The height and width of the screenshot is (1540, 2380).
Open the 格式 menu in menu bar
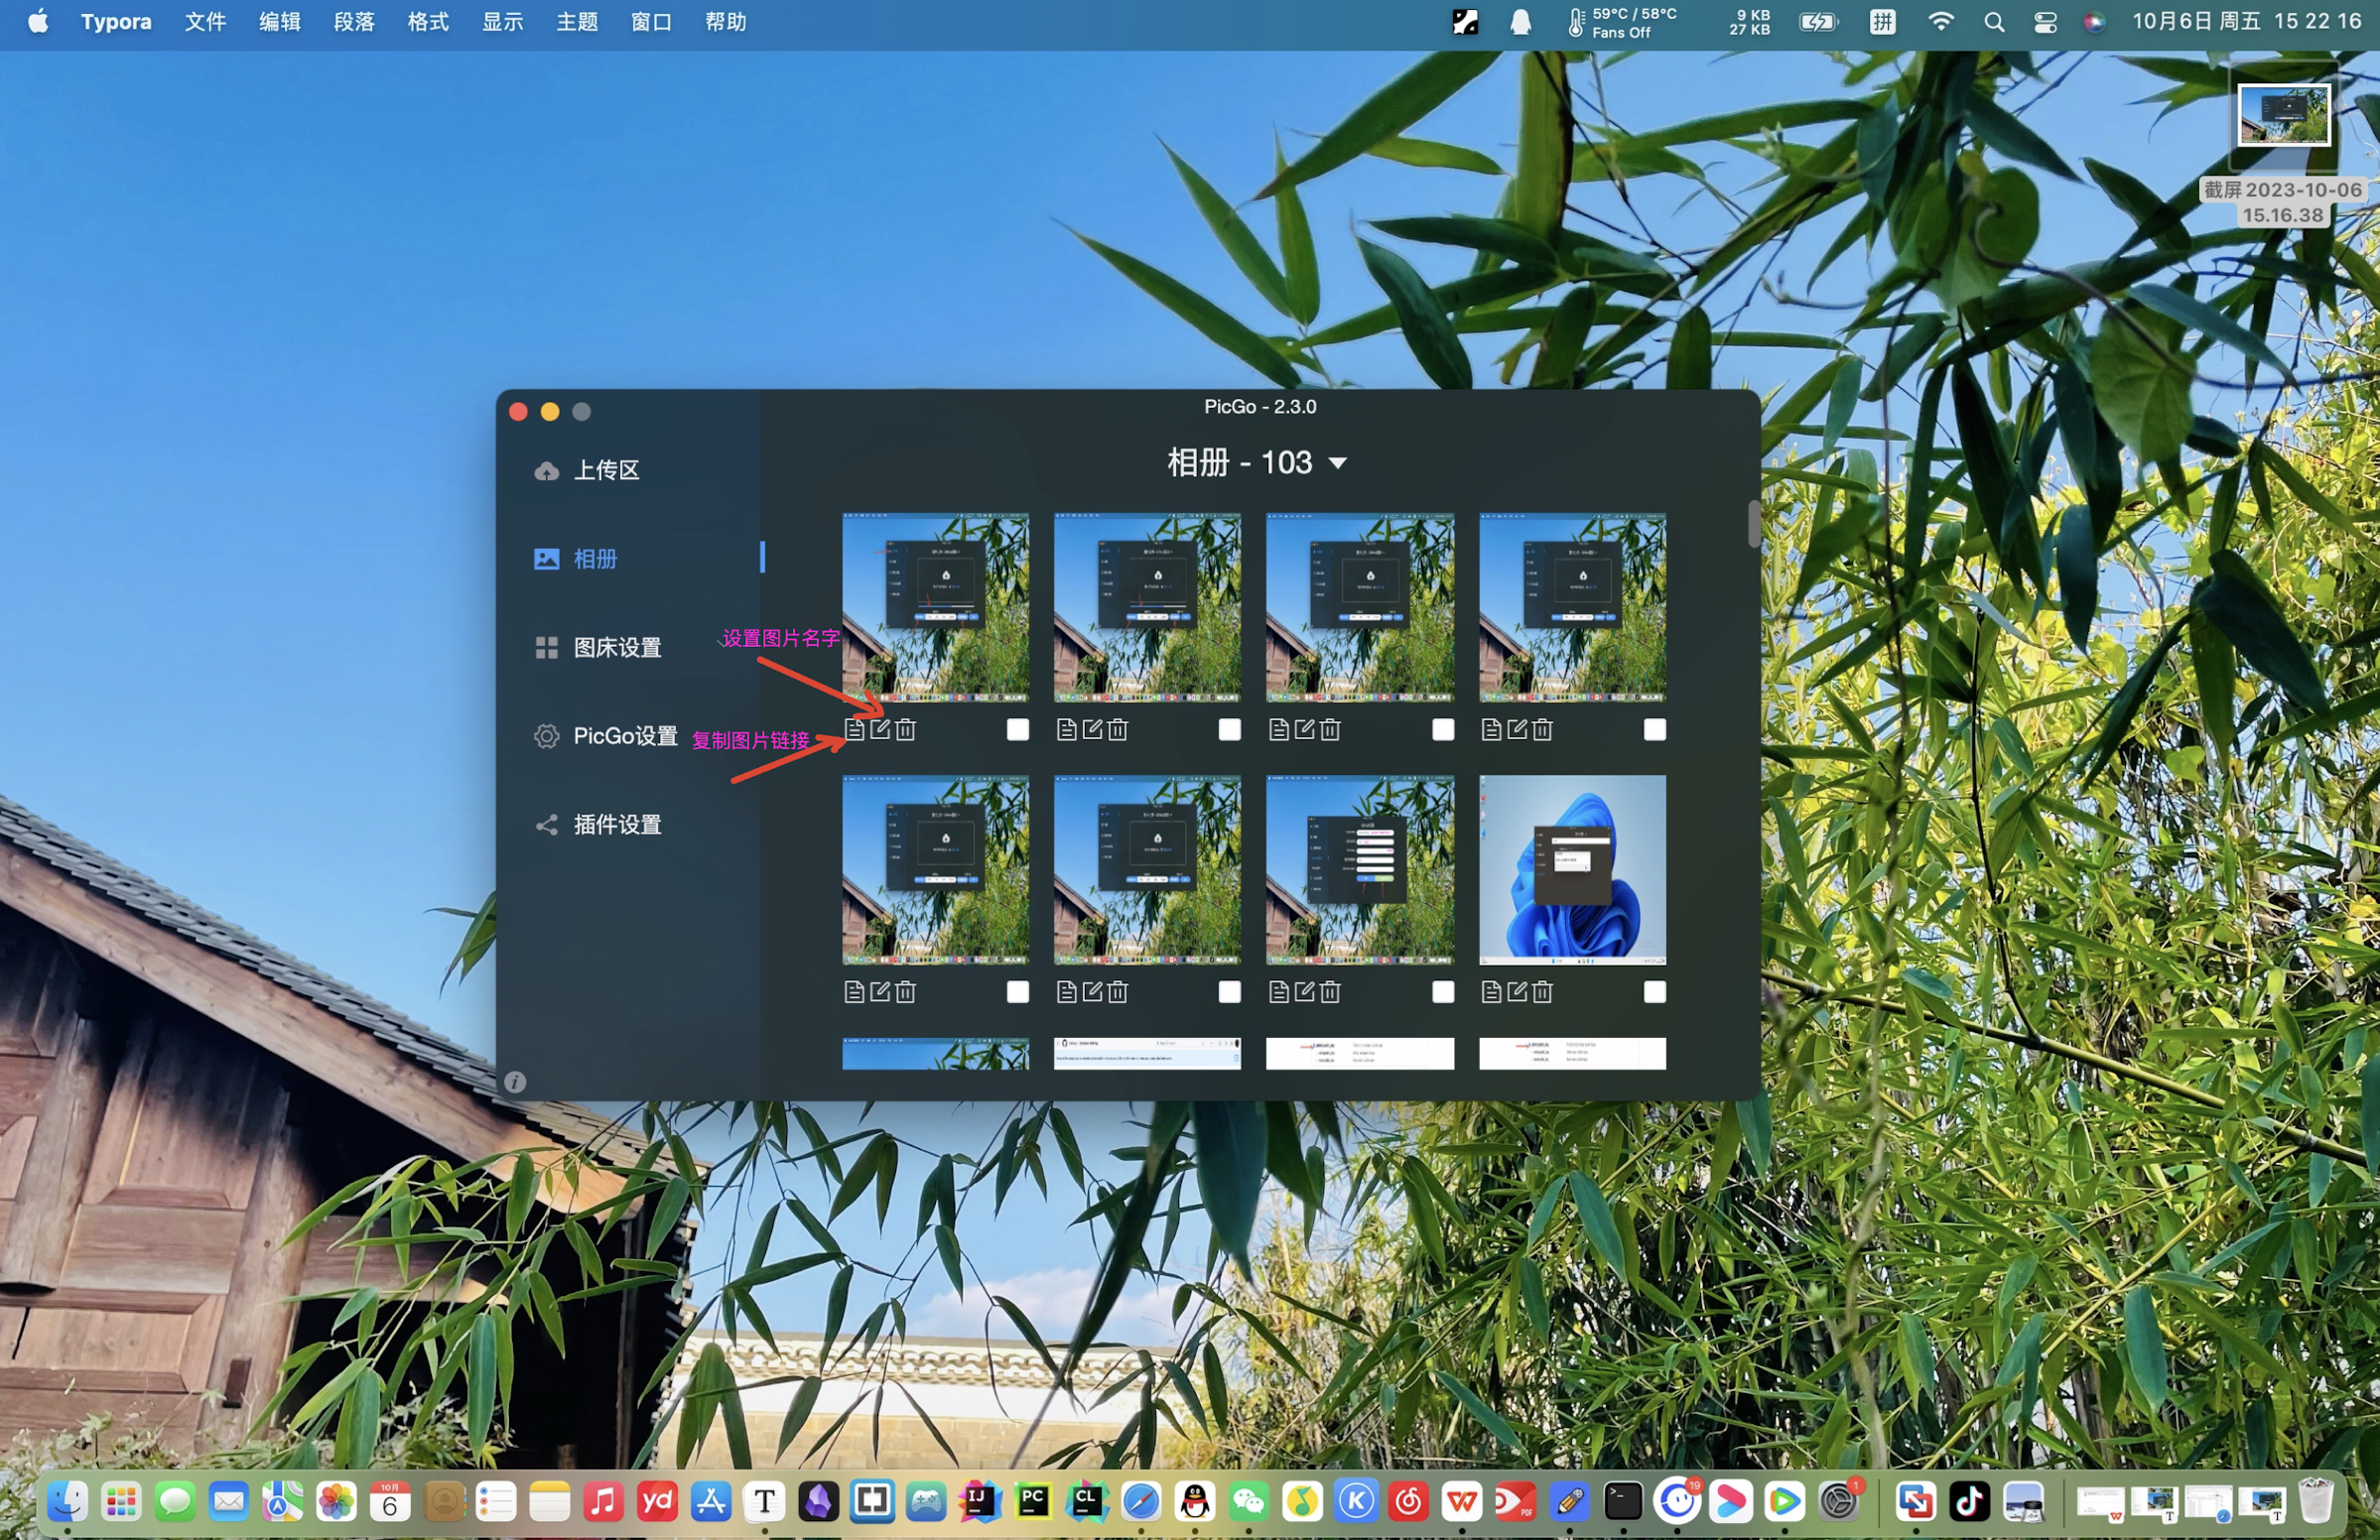click(x=428, y=22)
